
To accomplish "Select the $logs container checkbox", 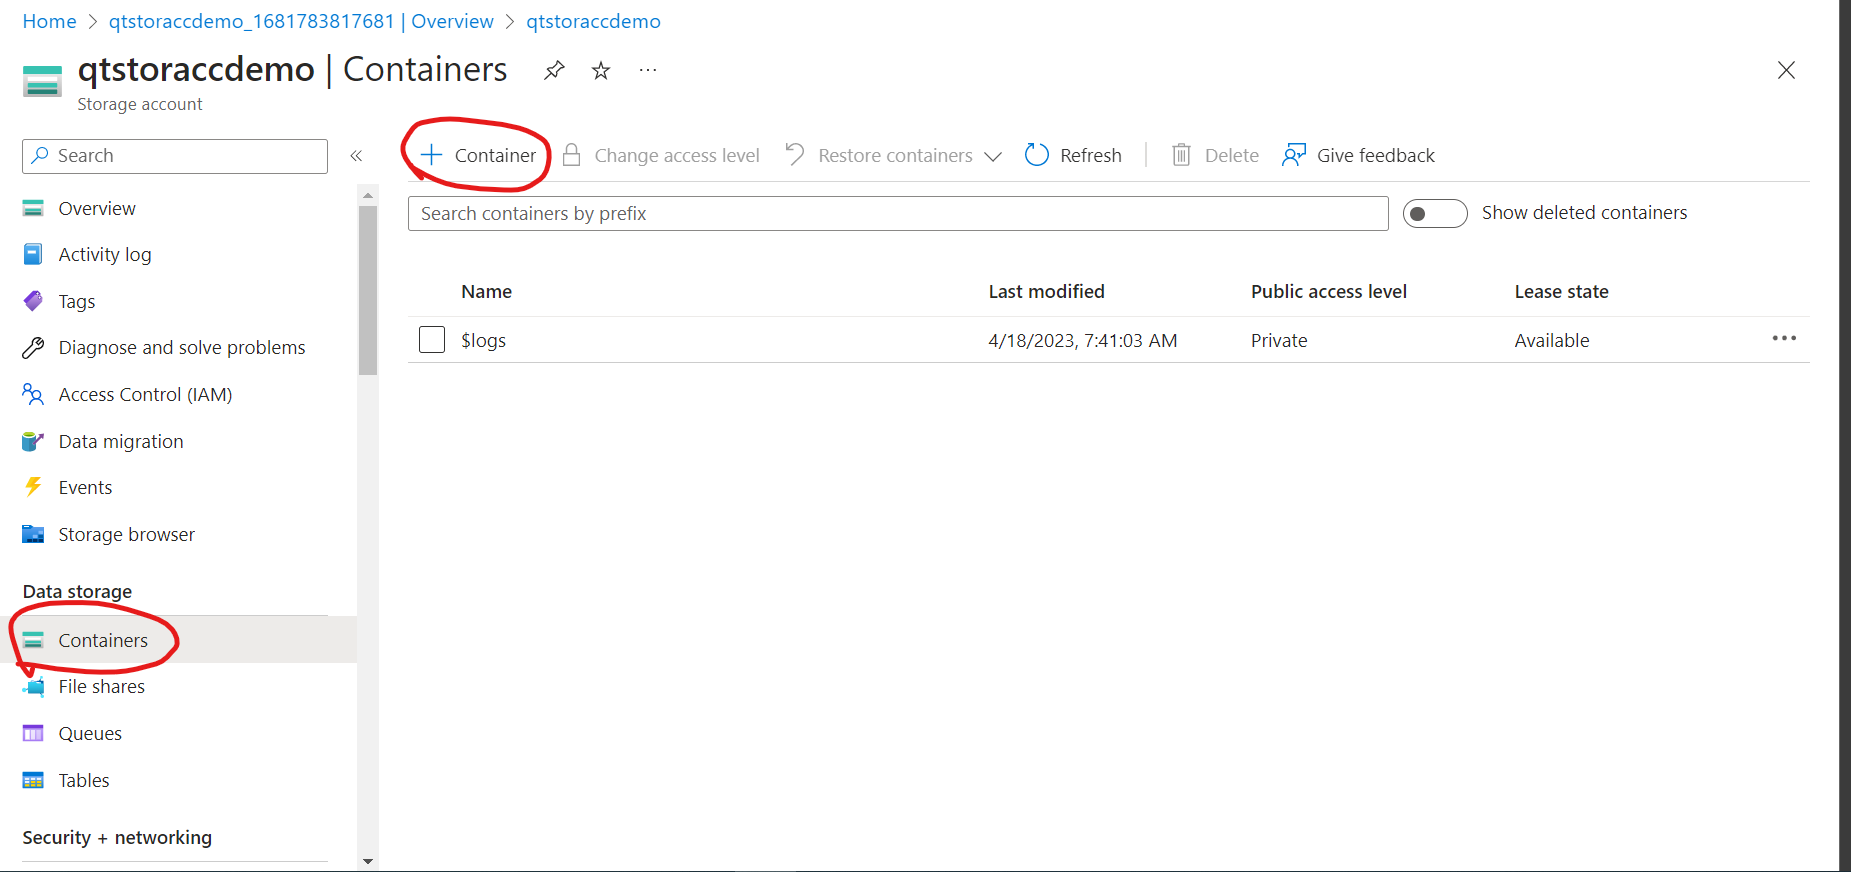I will (x=432, y=340).
